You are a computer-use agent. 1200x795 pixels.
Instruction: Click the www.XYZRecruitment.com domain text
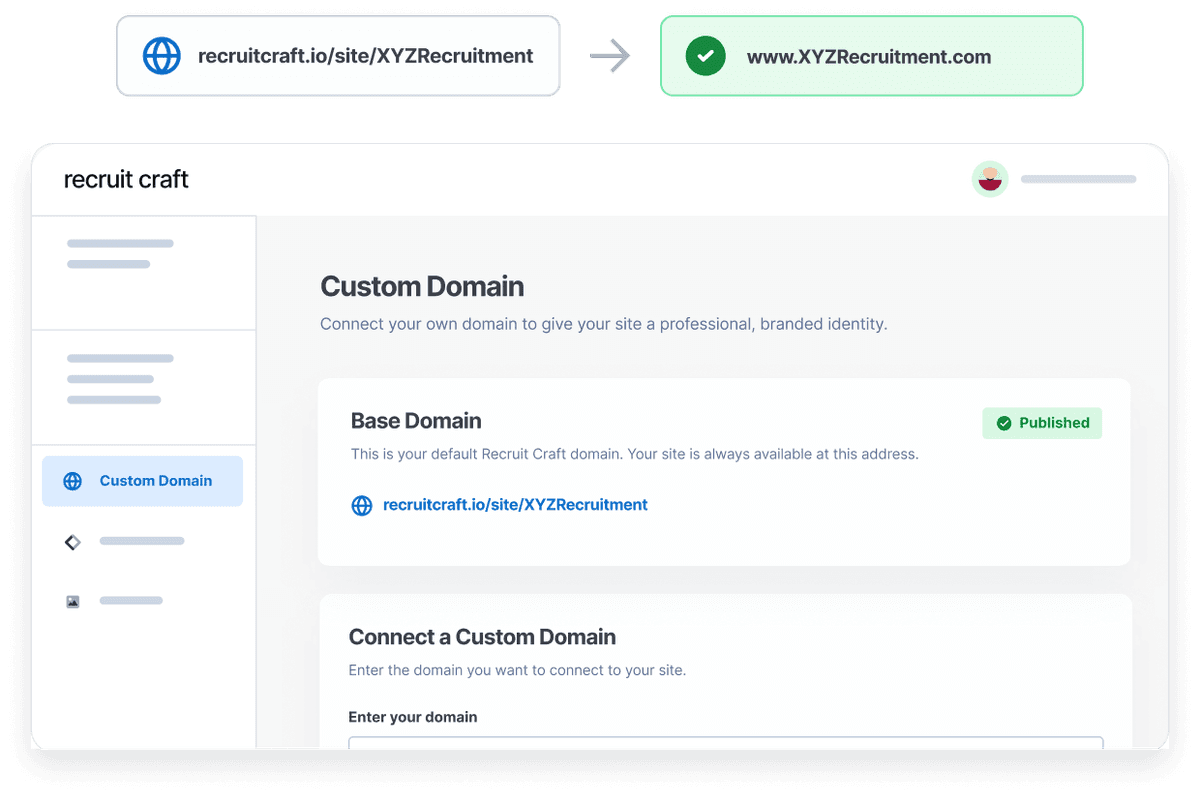[x=869, y=57]
